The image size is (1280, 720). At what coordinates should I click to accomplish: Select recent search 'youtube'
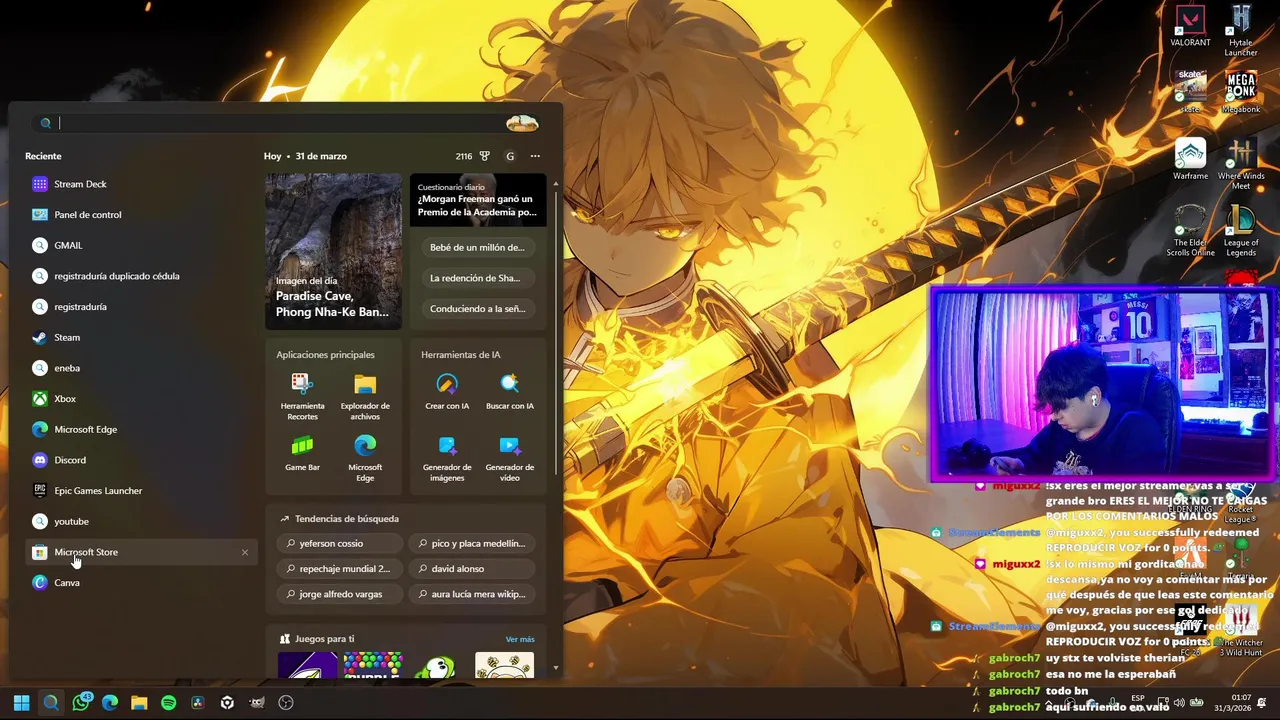click(x=140, y=521)
